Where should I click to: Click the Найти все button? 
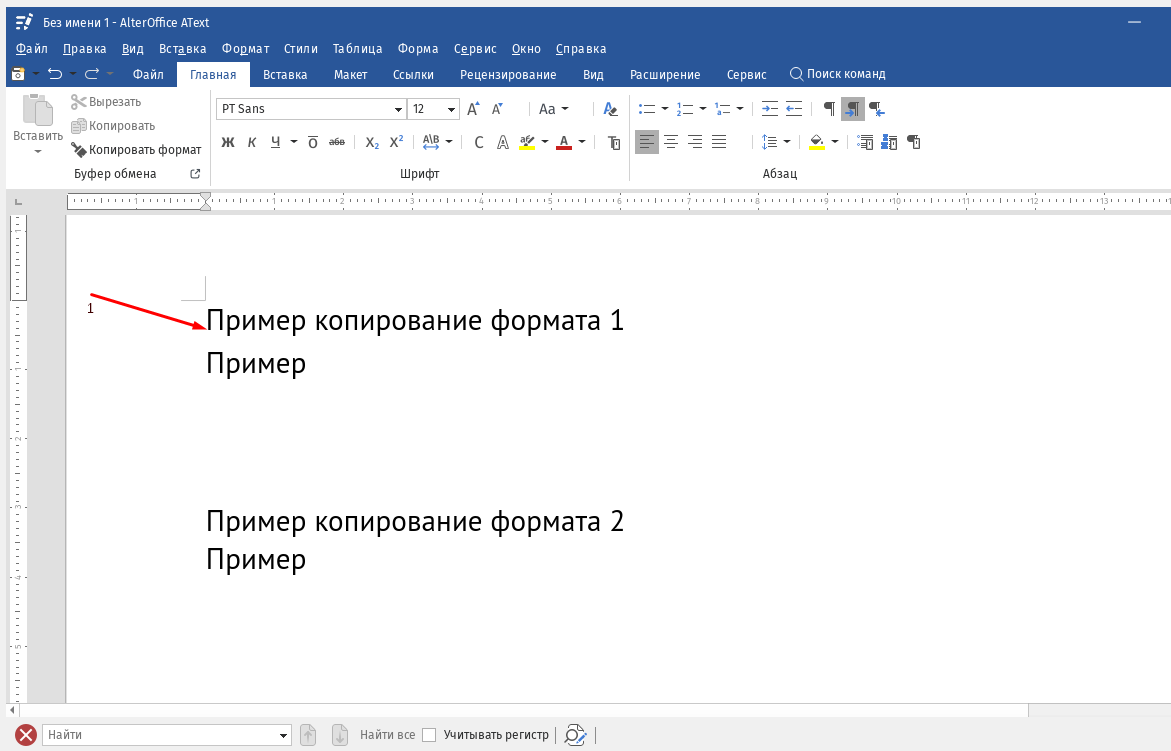coord(387,735)
